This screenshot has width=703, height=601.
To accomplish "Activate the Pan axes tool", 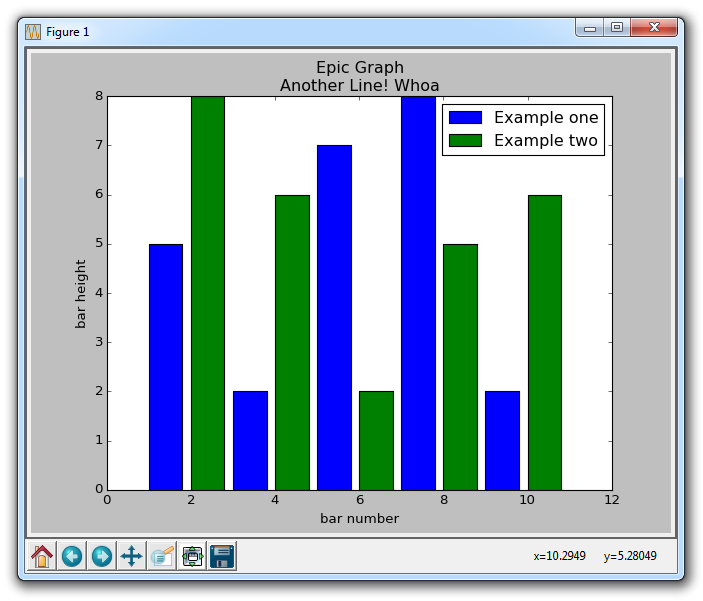I will click(x=132, y=556).
